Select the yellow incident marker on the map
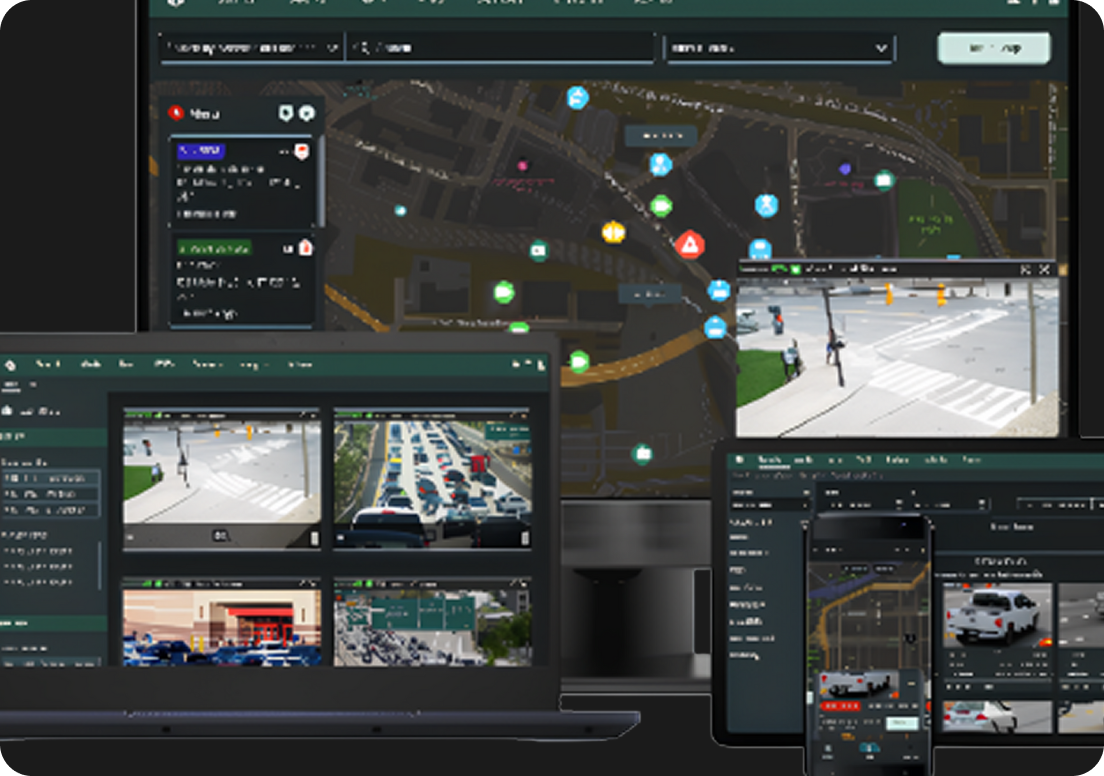 click(613, 232)
